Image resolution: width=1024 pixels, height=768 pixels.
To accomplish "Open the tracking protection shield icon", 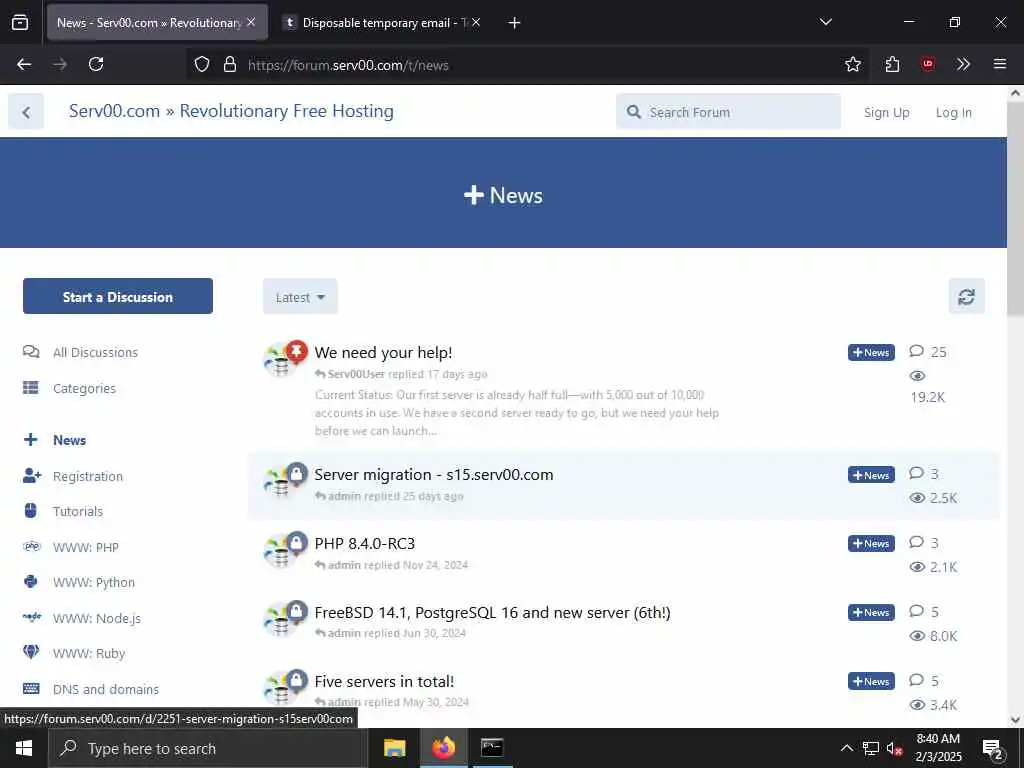I will [x=202, y=64].
